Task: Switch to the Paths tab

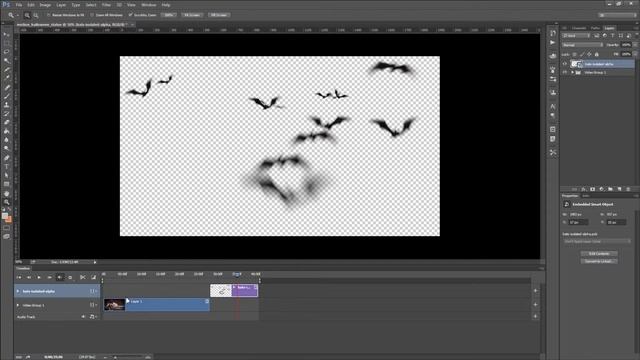Action: point(596,28)
